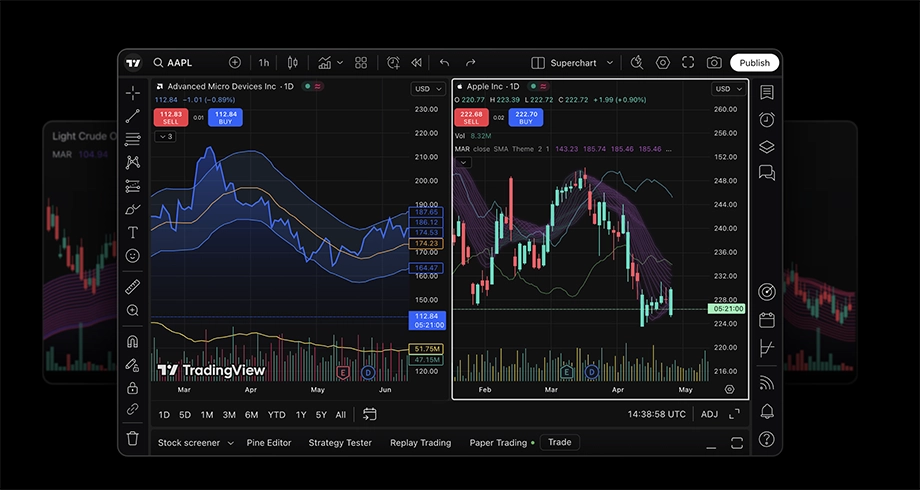Click the Publish button
The image size is (920, 490).
click(755, 63)
